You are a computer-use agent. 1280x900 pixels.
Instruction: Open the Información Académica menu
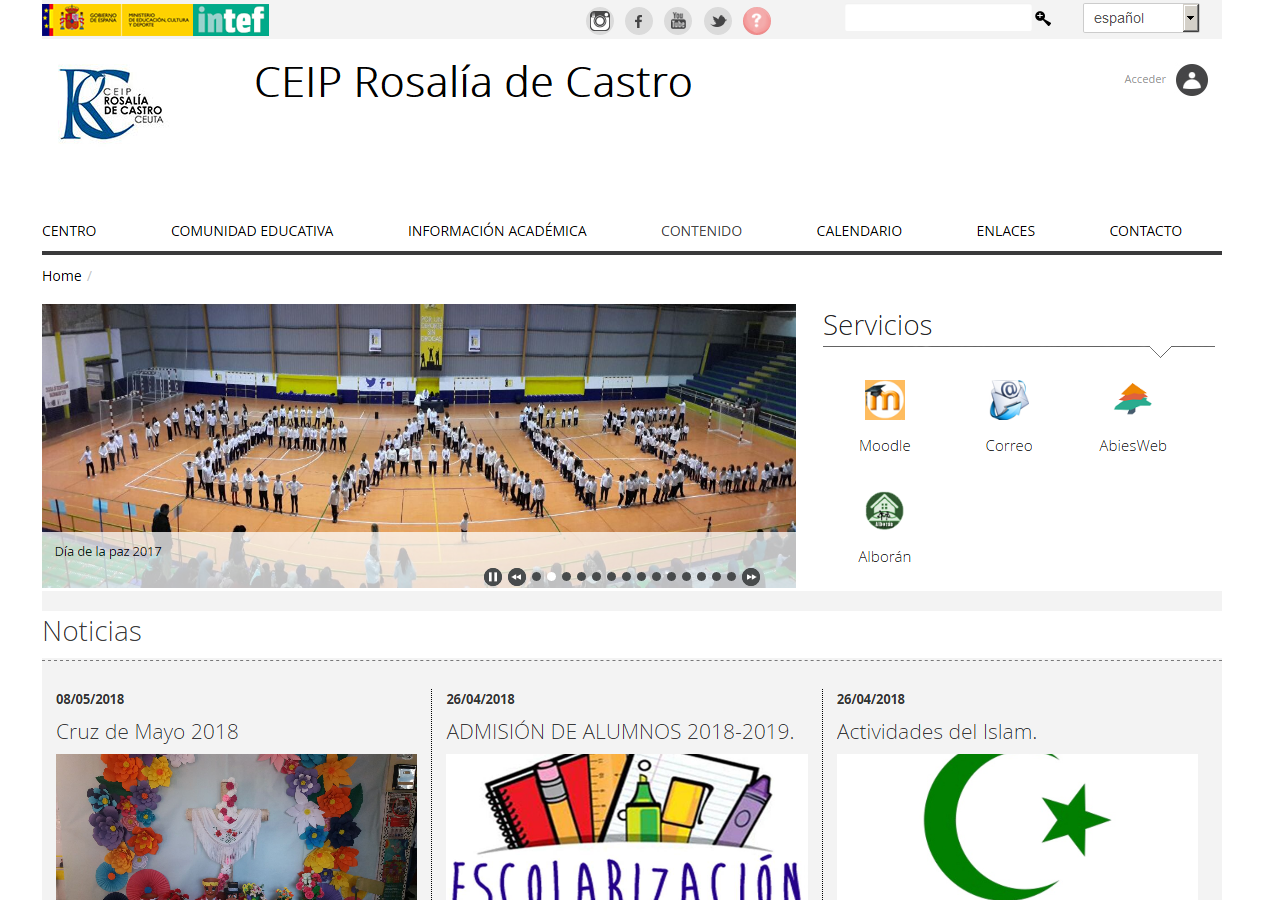(497, 231)
